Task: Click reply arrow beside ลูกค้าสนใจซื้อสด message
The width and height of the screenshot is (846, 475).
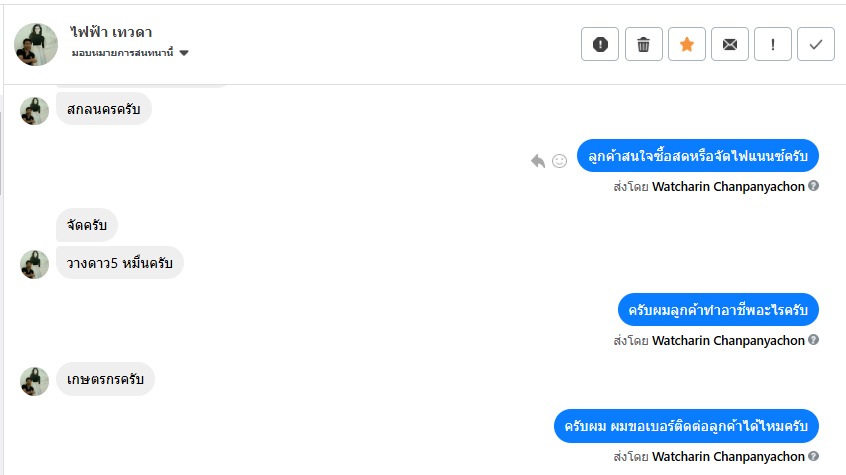Action: pos(538,160)
